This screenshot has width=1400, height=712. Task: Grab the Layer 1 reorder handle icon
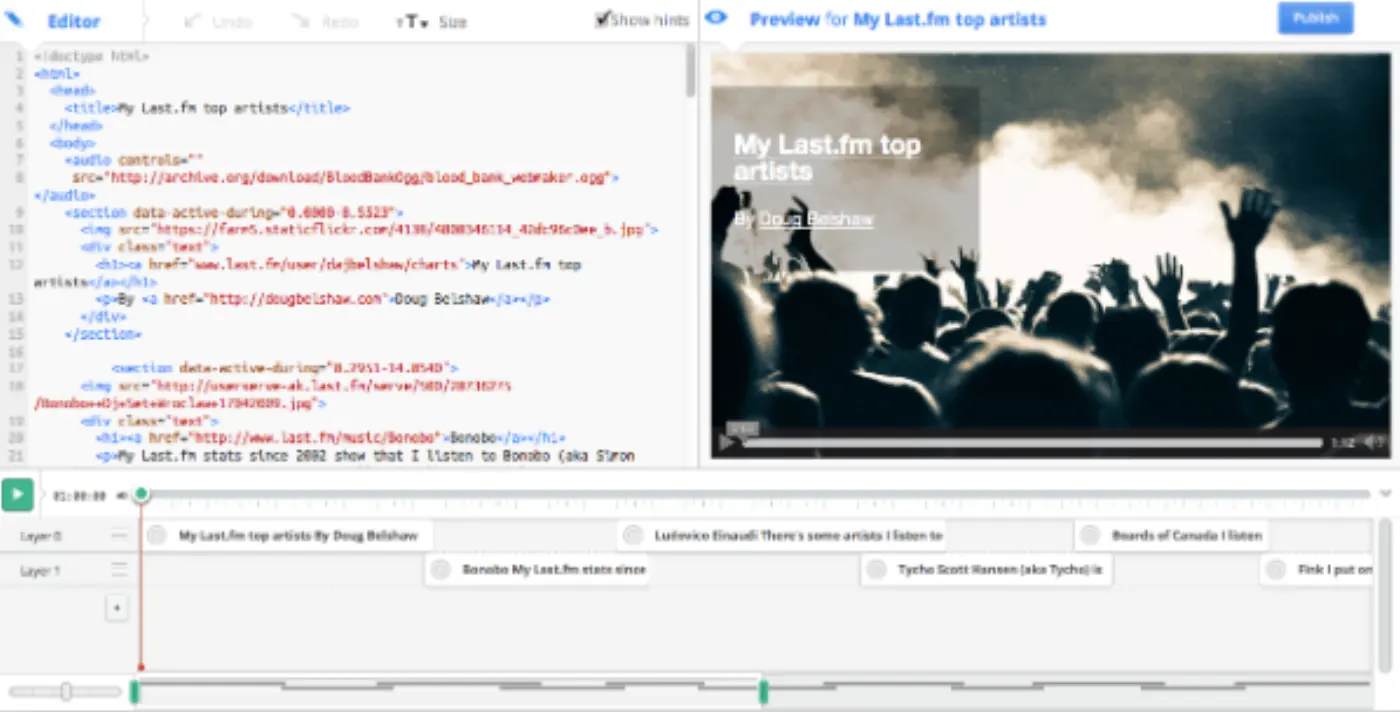pos(120,570)
